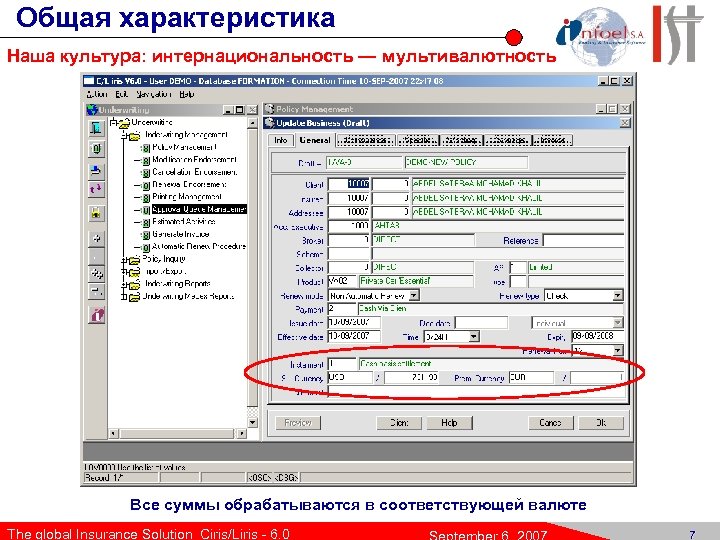Click the double minus collapse-all icon
Image resolution: width=720 pixels, height=540 pixels.
(x=96, y=291)
